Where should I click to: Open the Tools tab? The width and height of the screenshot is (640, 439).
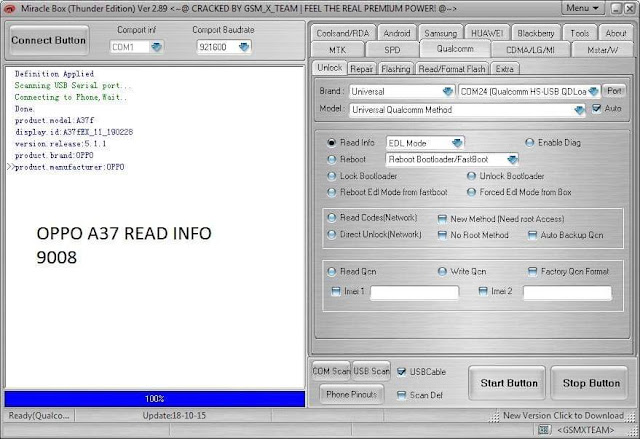tap(580, 33)
